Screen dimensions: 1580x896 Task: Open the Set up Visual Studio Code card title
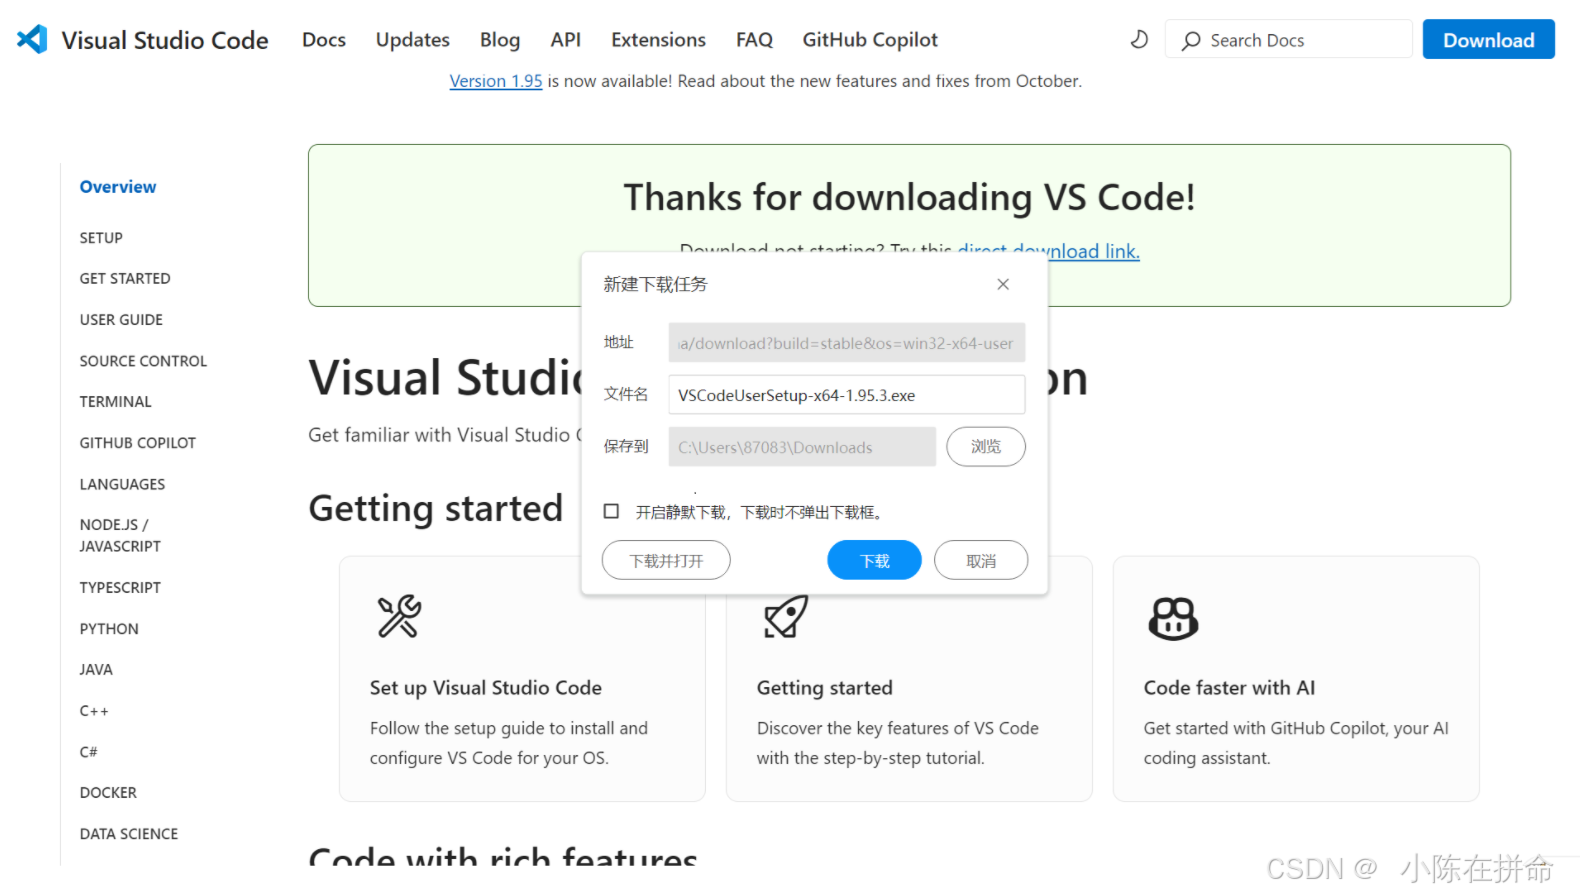[x=486, y=688]
